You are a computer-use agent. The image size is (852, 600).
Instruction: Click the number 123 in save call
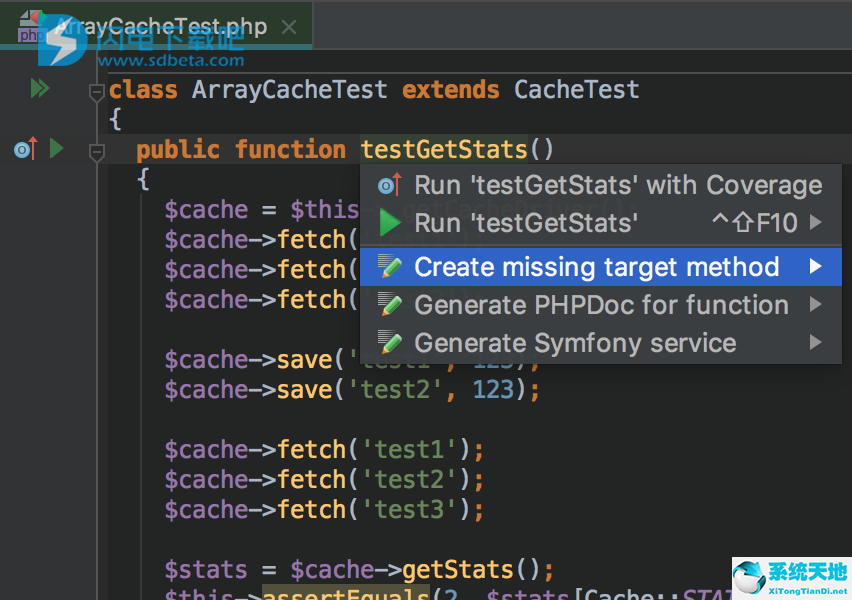click(493, 390)
